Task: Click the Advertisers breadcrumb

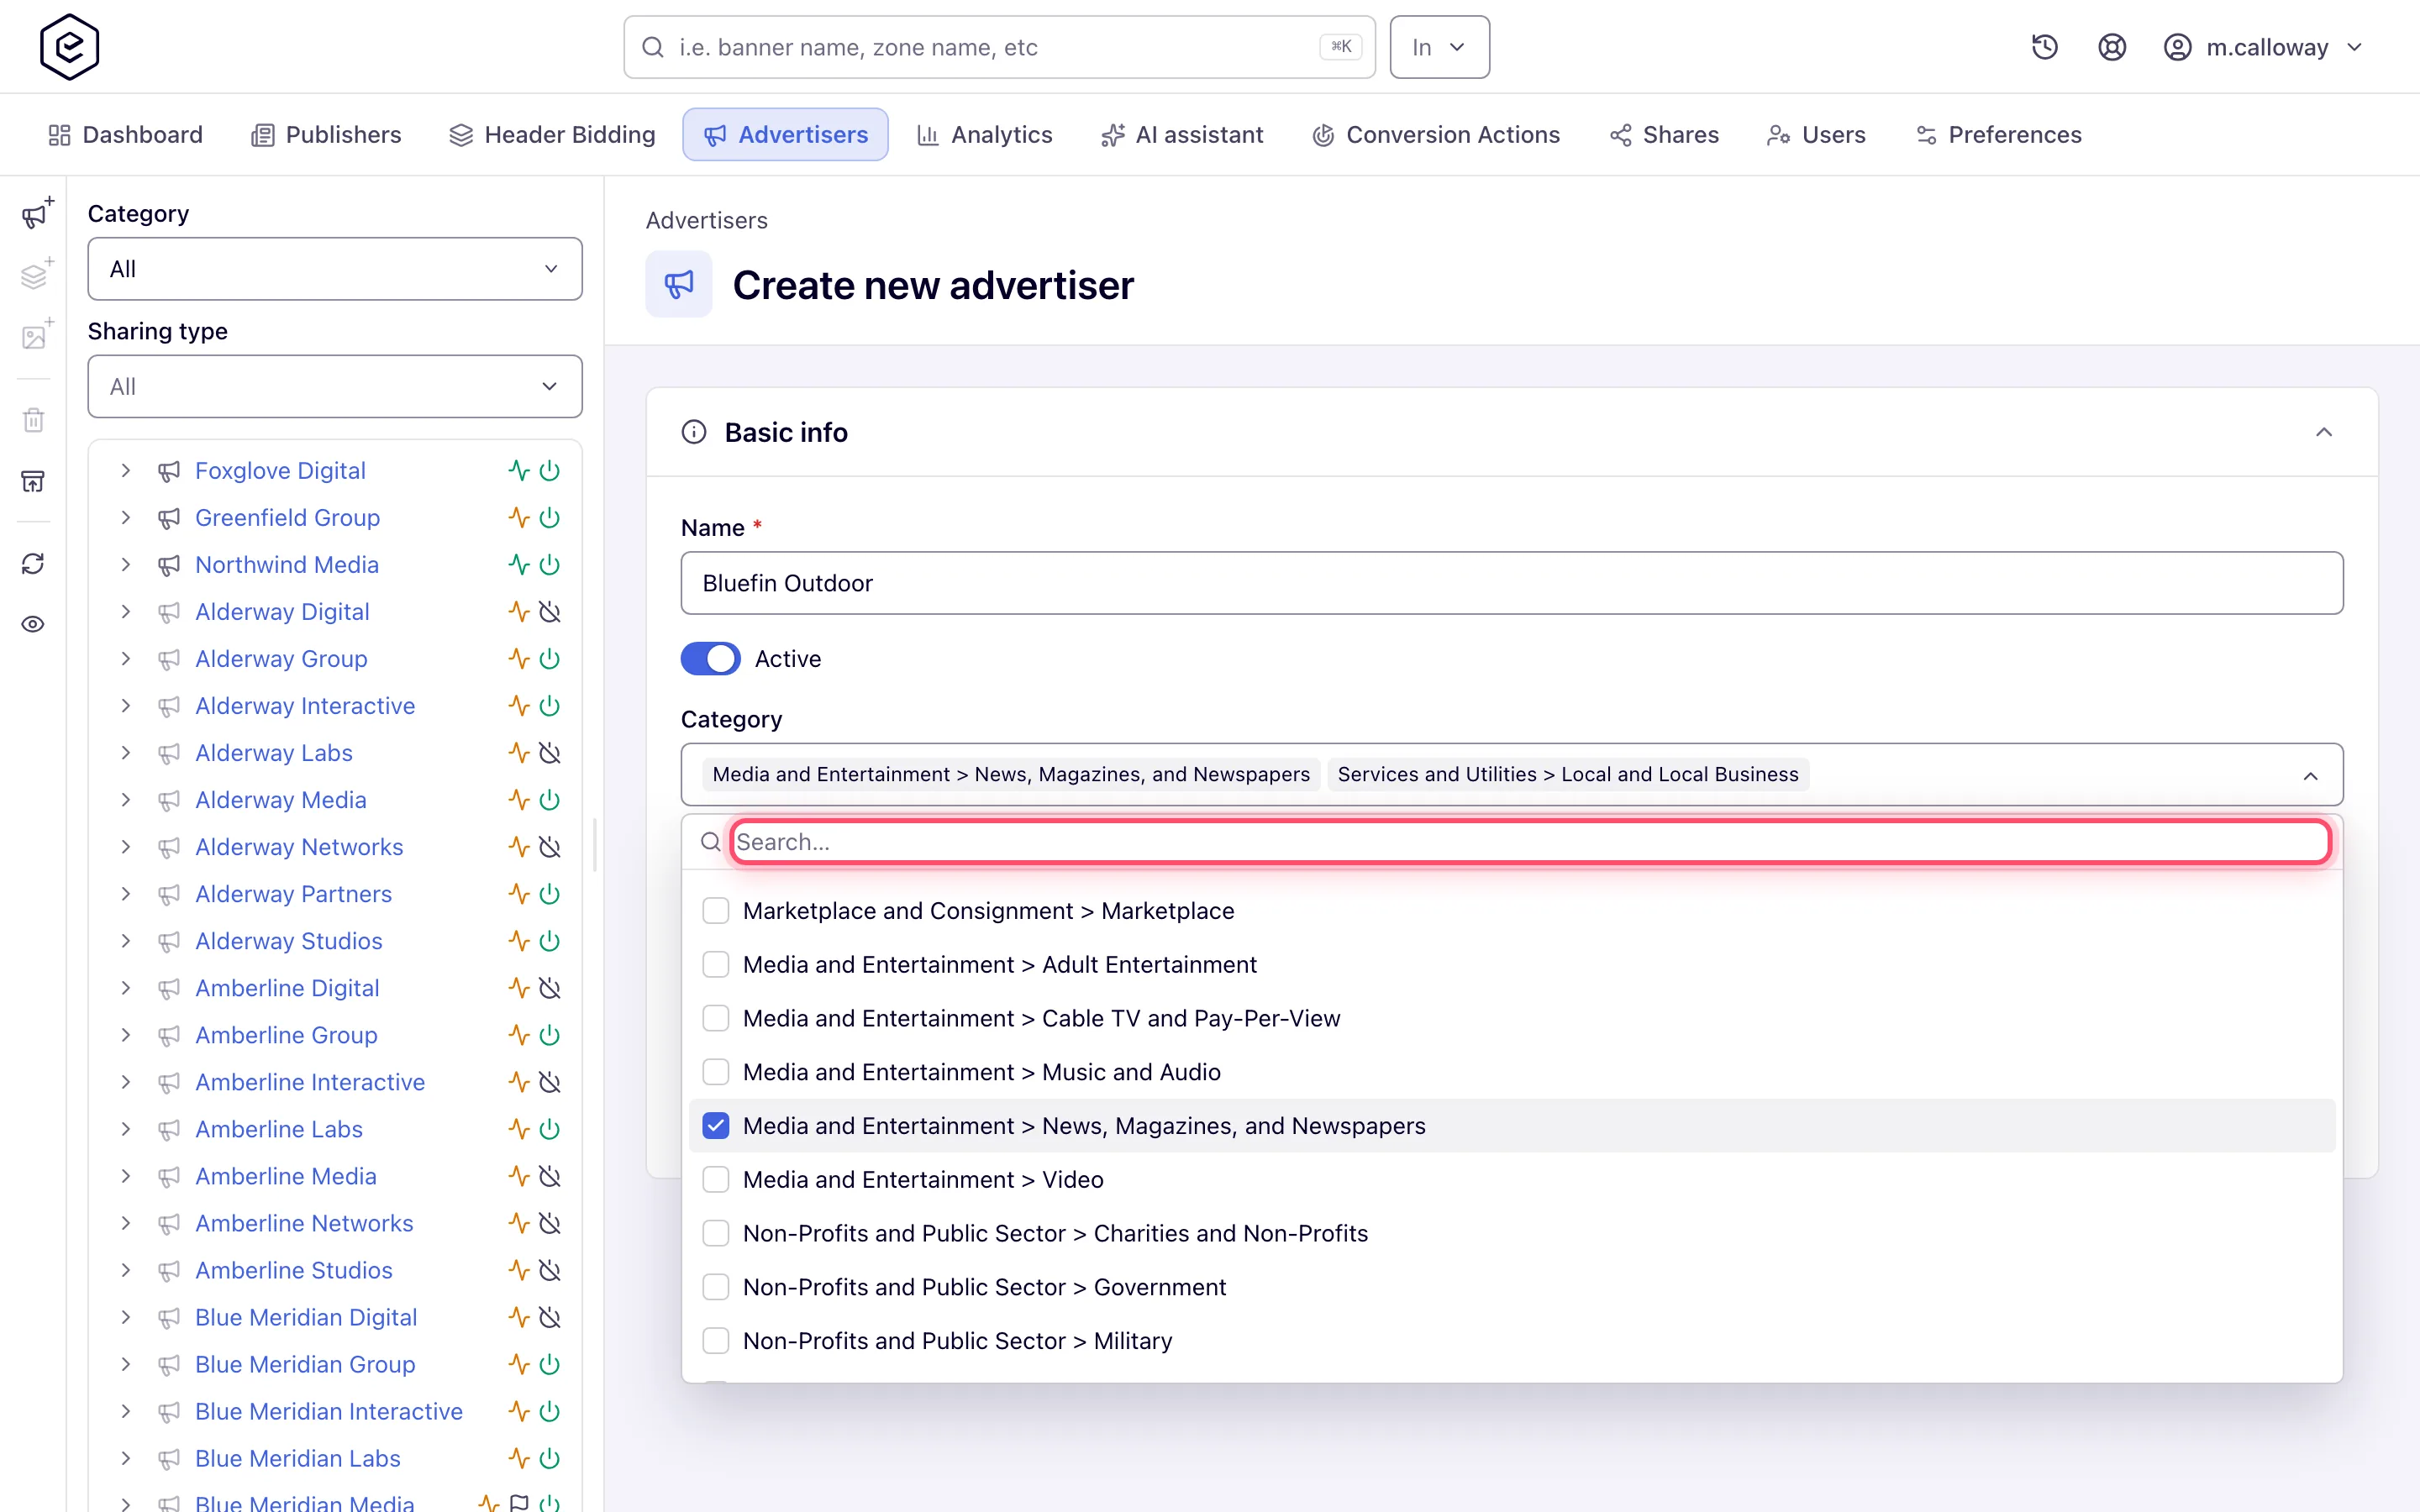Action: point(706,220)
